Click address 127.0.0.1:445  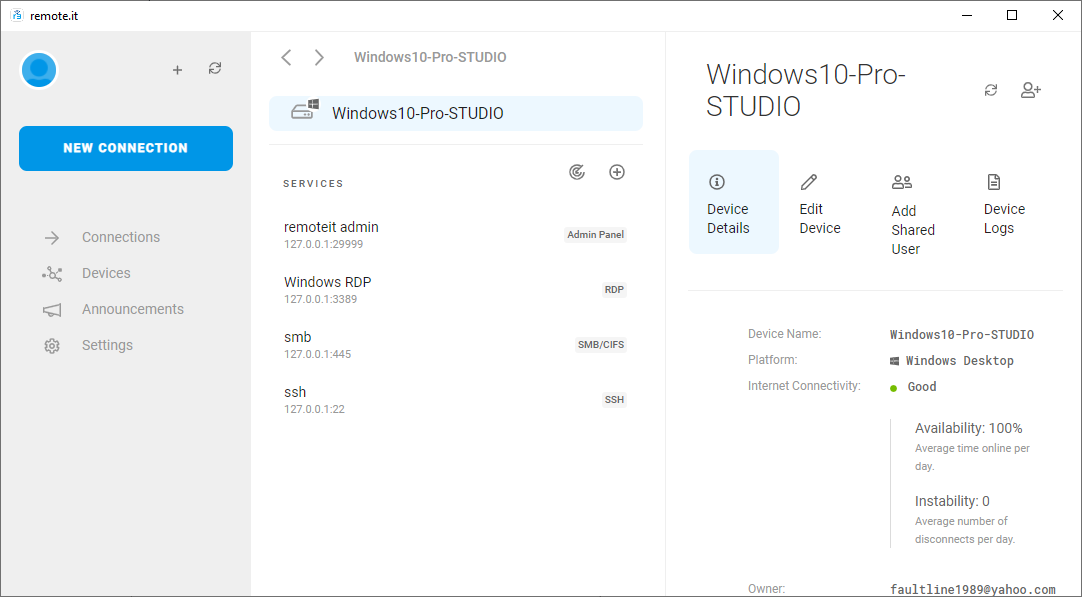[x=317, y=354]
